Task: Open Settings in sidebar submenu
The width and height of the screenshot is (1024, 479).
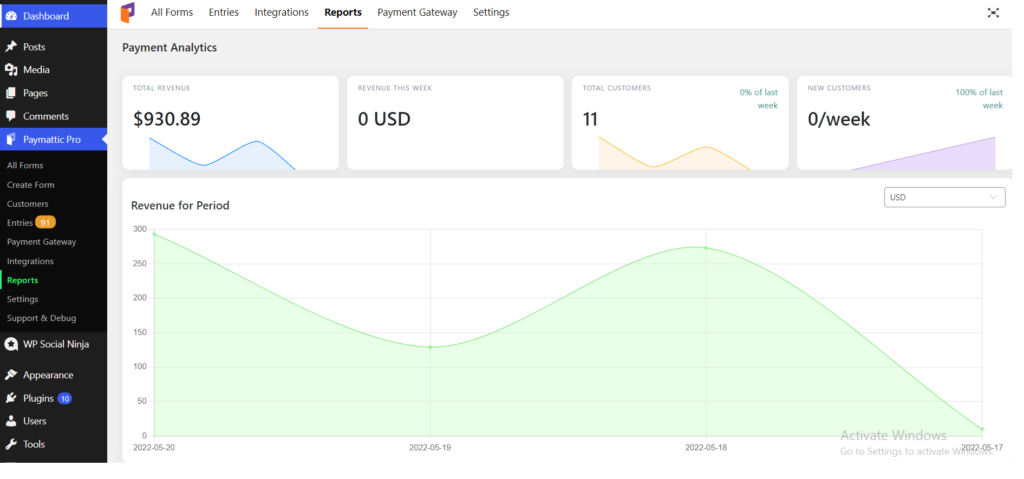Action: pos(23,299)
